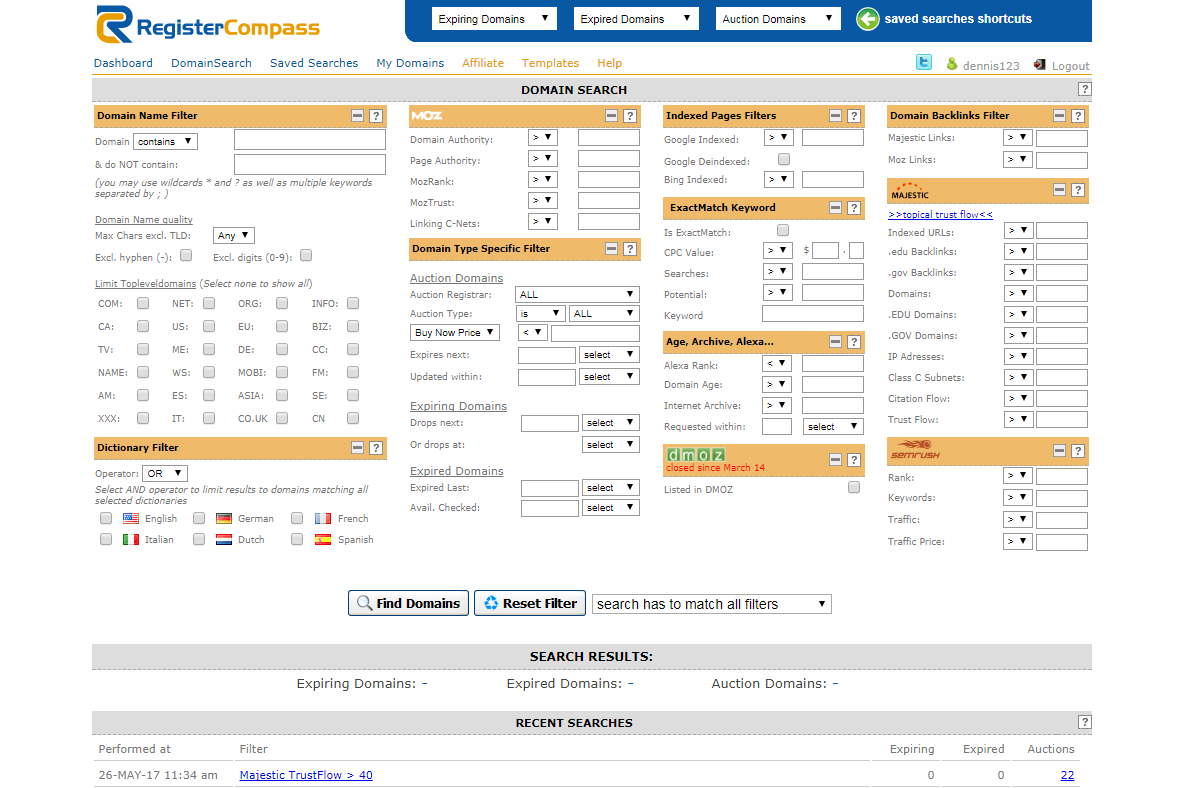Enable Excl. hyphen checkbox
Screen dimensions: 1202x788
click(x=186, y=256)
